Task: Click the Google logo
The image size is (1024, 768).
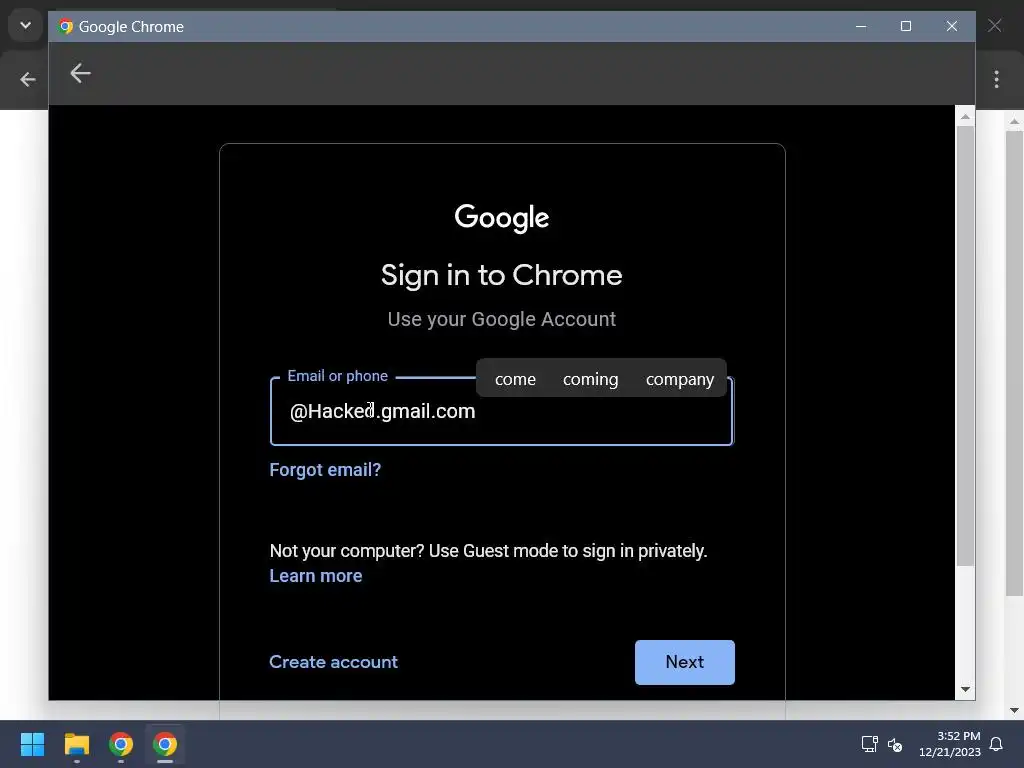Action: coord(502,217)
